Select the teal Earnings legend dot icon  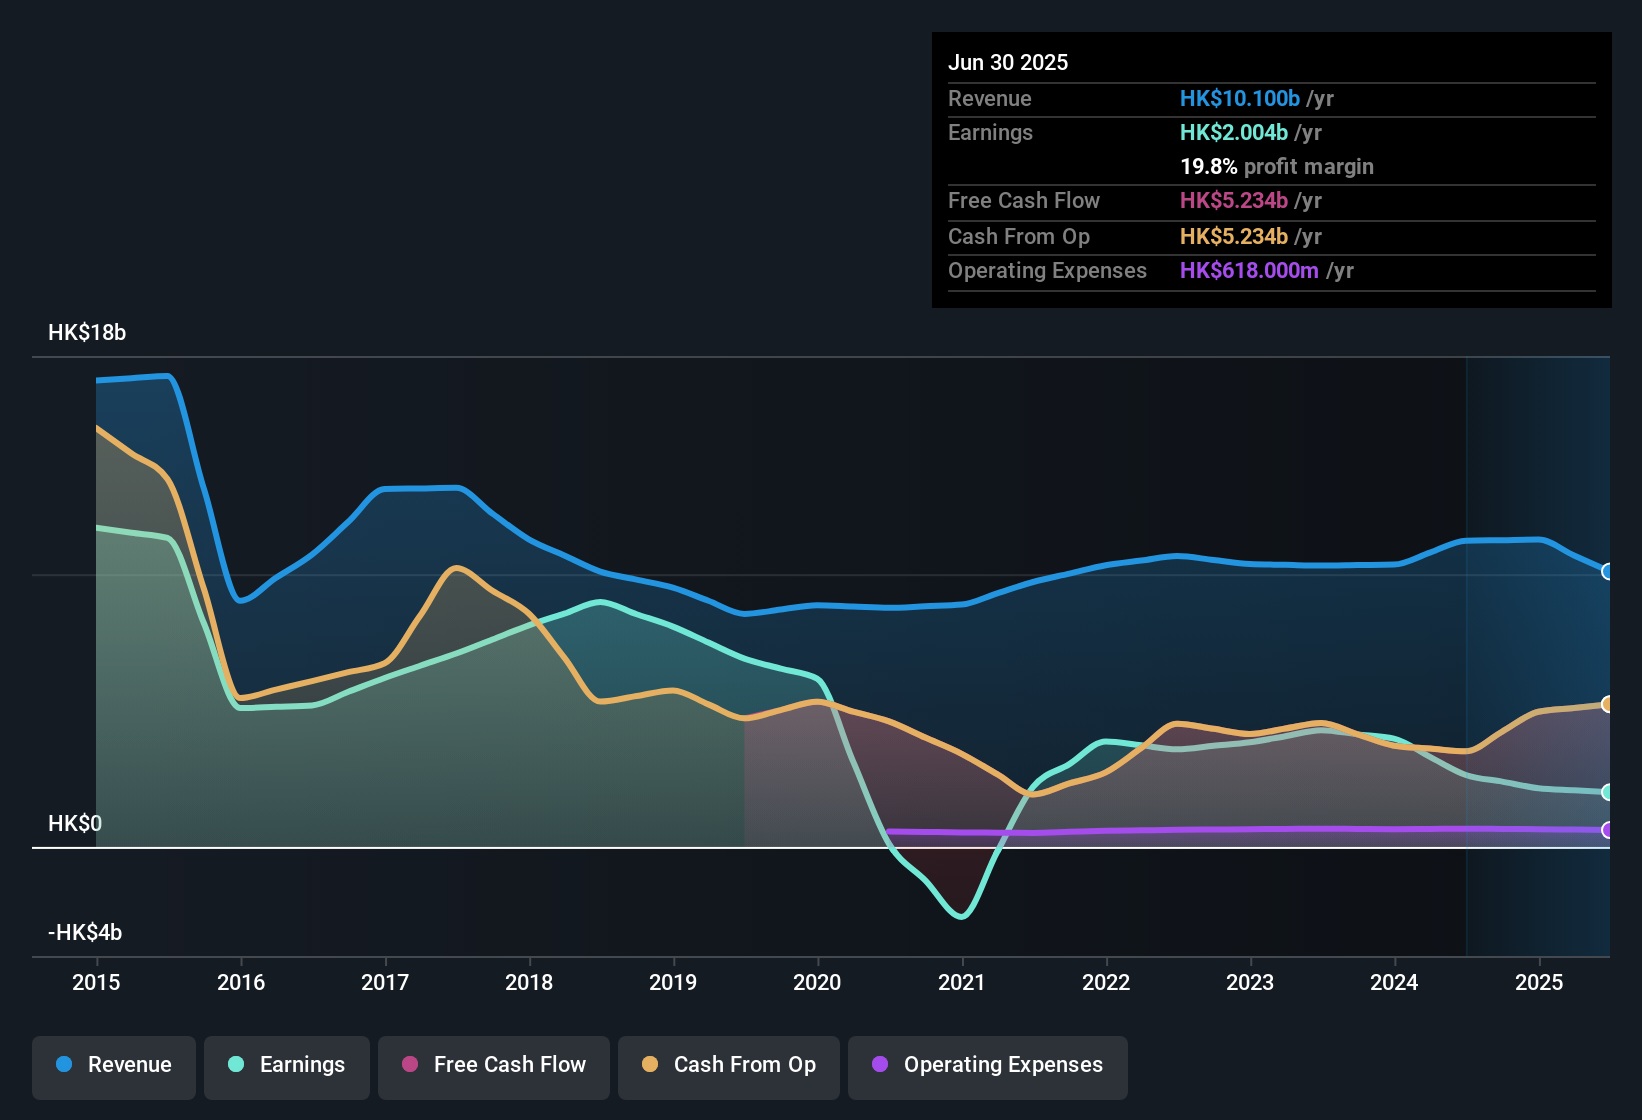[235, 1065]
